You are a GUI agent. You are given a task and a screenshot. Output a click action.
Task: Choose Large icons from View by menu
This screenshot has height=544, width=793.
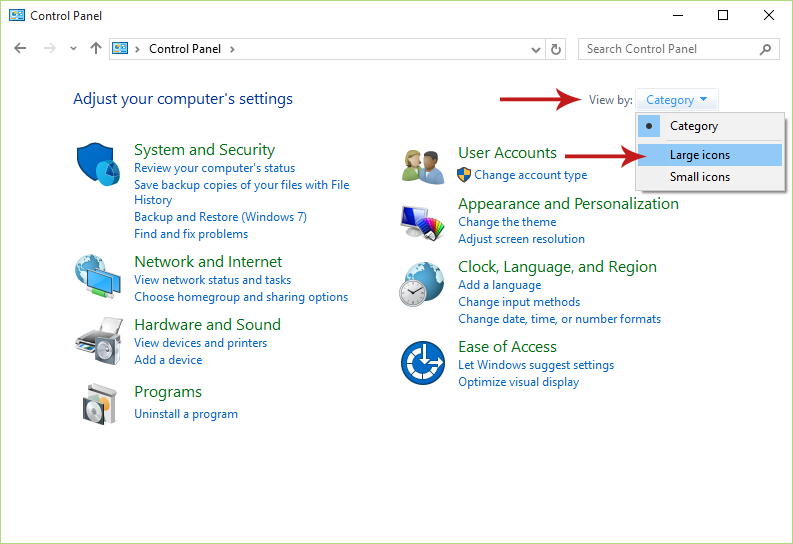pyautogui.click(x=700, y=155)
